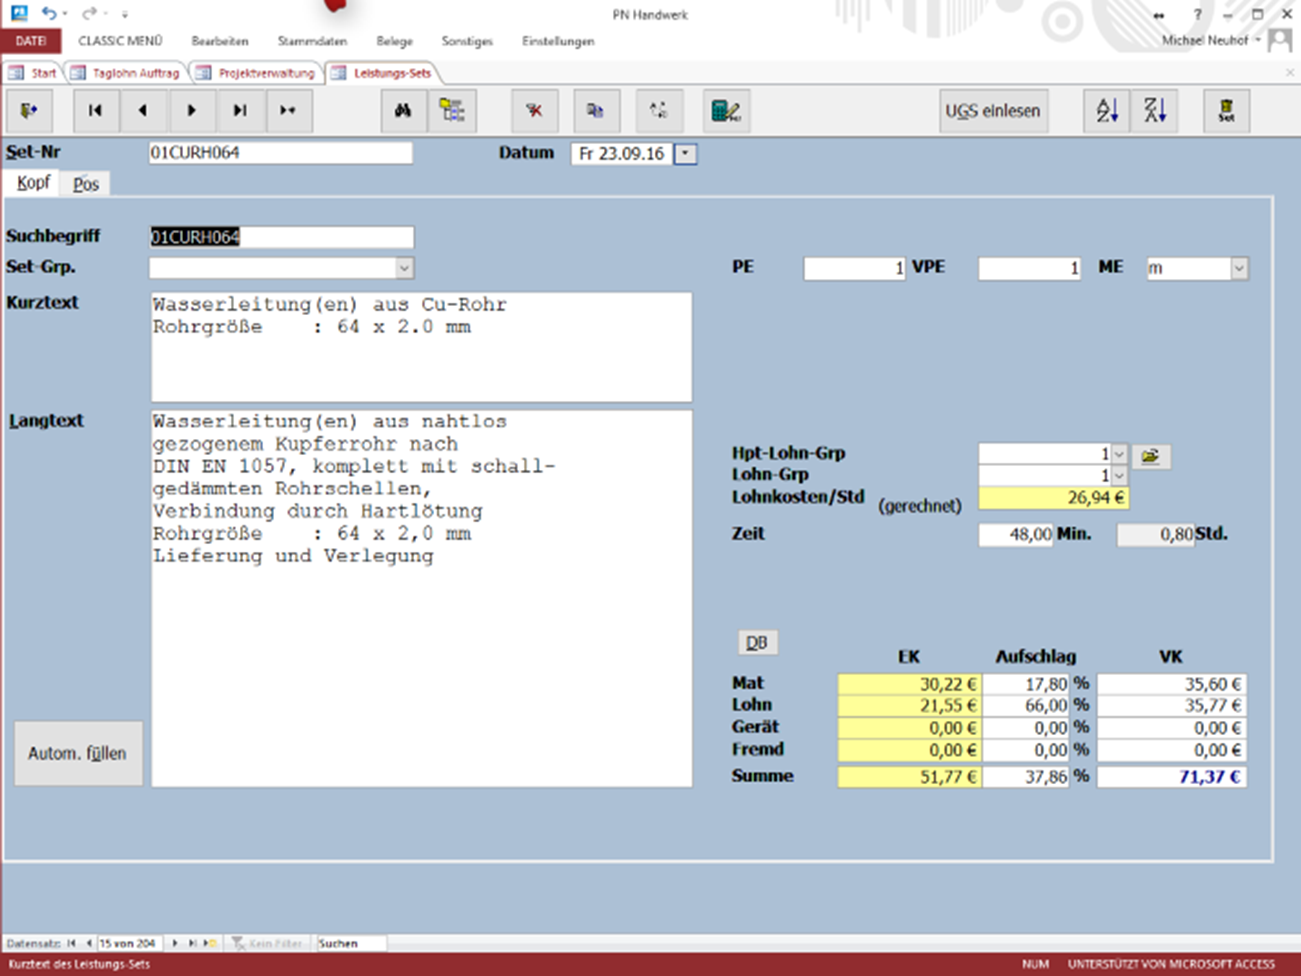Screen dimensions: 1301x976
Task: Click into the Suchen search field
Action: point(350,943)
